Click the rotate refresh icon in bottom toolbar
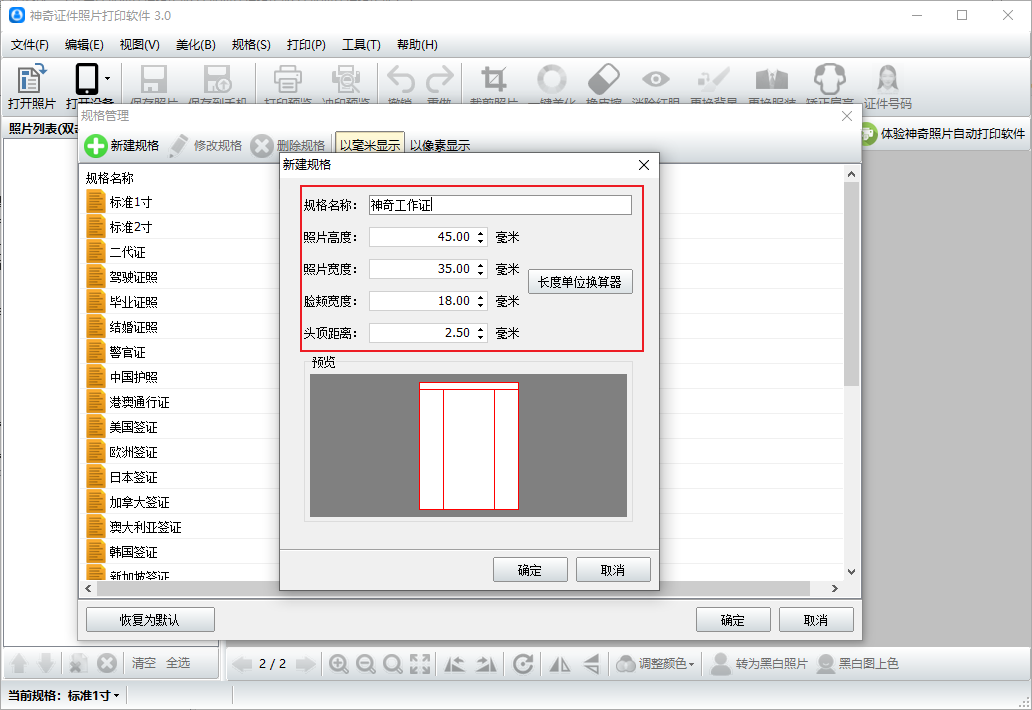 pyautogui.click(x=522, y=664)
